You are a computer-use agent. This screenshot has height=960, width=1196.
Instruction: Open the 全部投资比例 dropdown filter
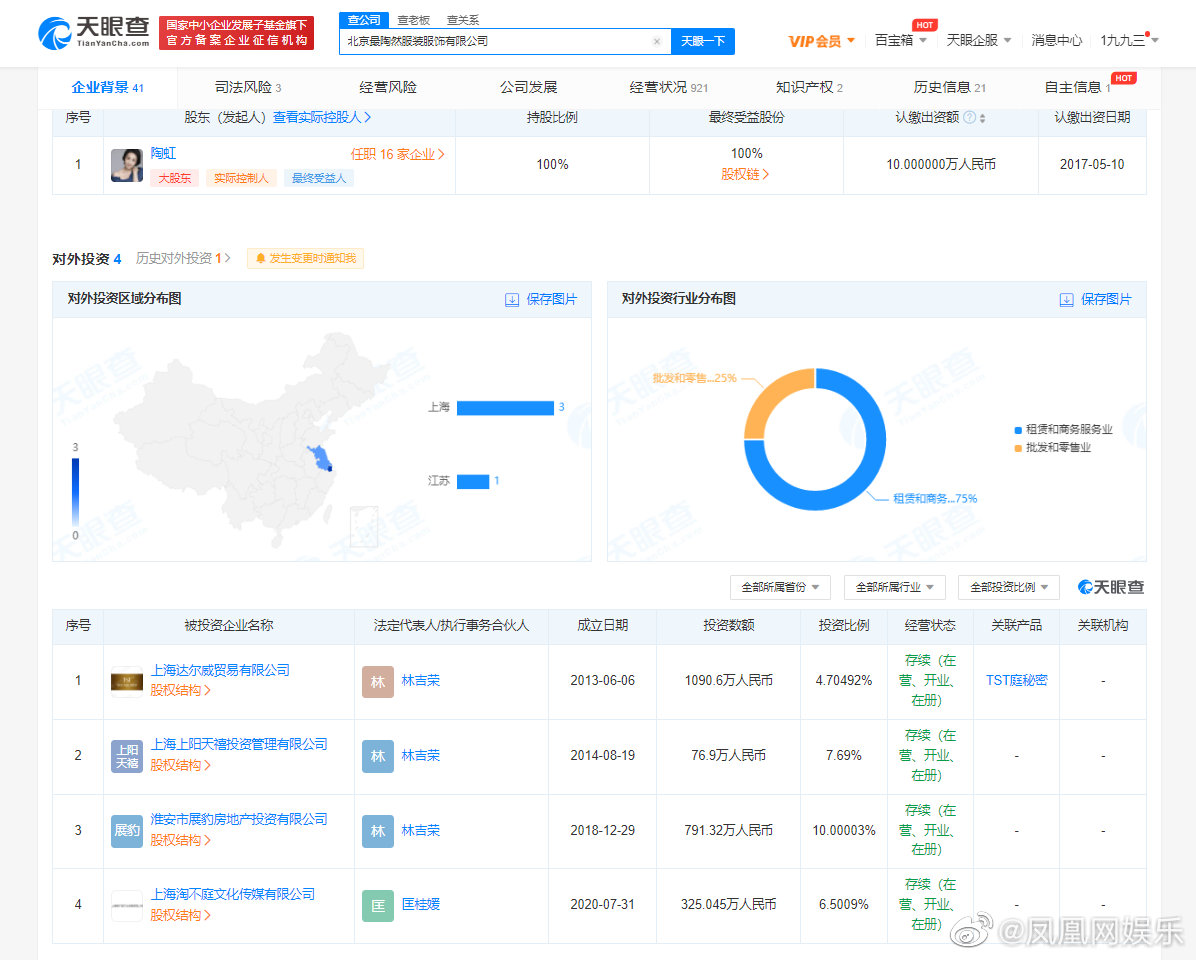coord(1009,587)
